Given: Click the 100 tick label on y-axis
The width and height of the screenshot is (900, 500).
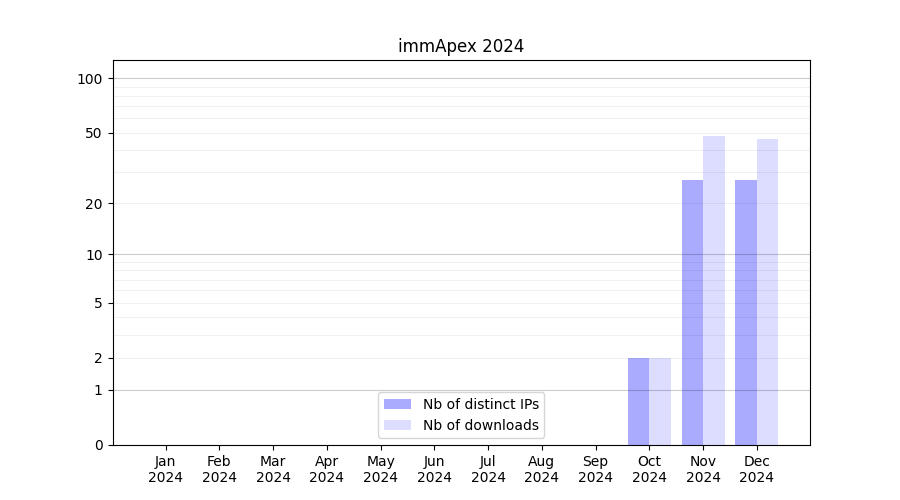Looking at the screenshot, I should click(90, 79).
